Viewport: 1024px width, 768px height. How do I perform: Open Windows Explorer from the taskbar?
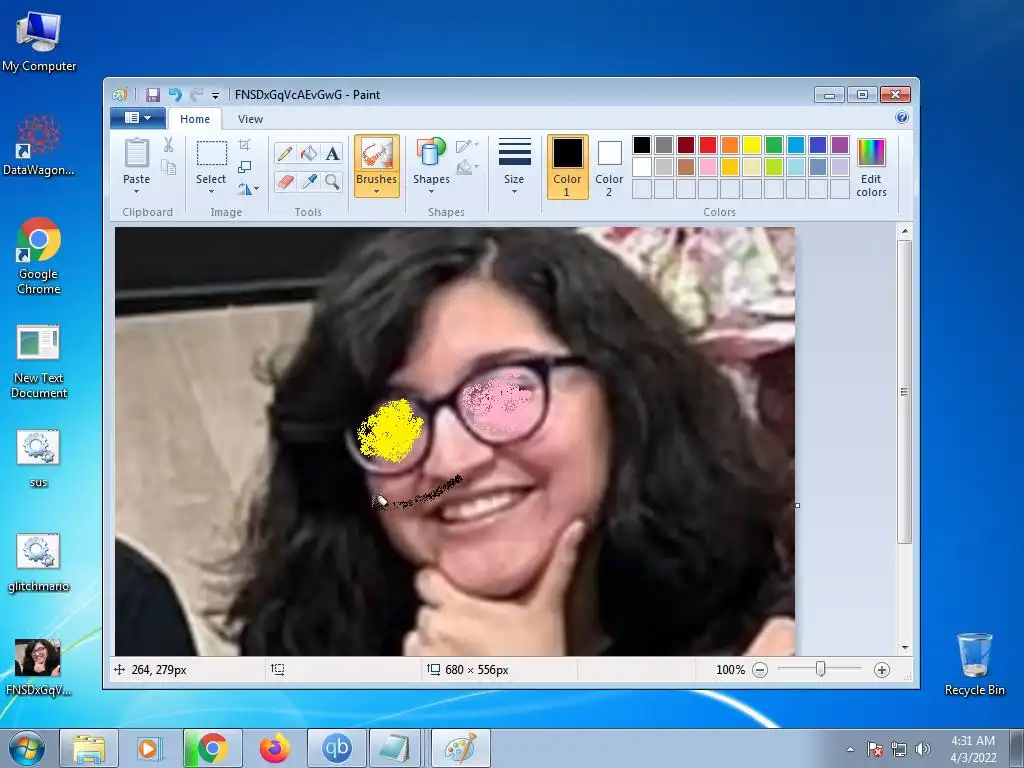[x=89, y=748]
